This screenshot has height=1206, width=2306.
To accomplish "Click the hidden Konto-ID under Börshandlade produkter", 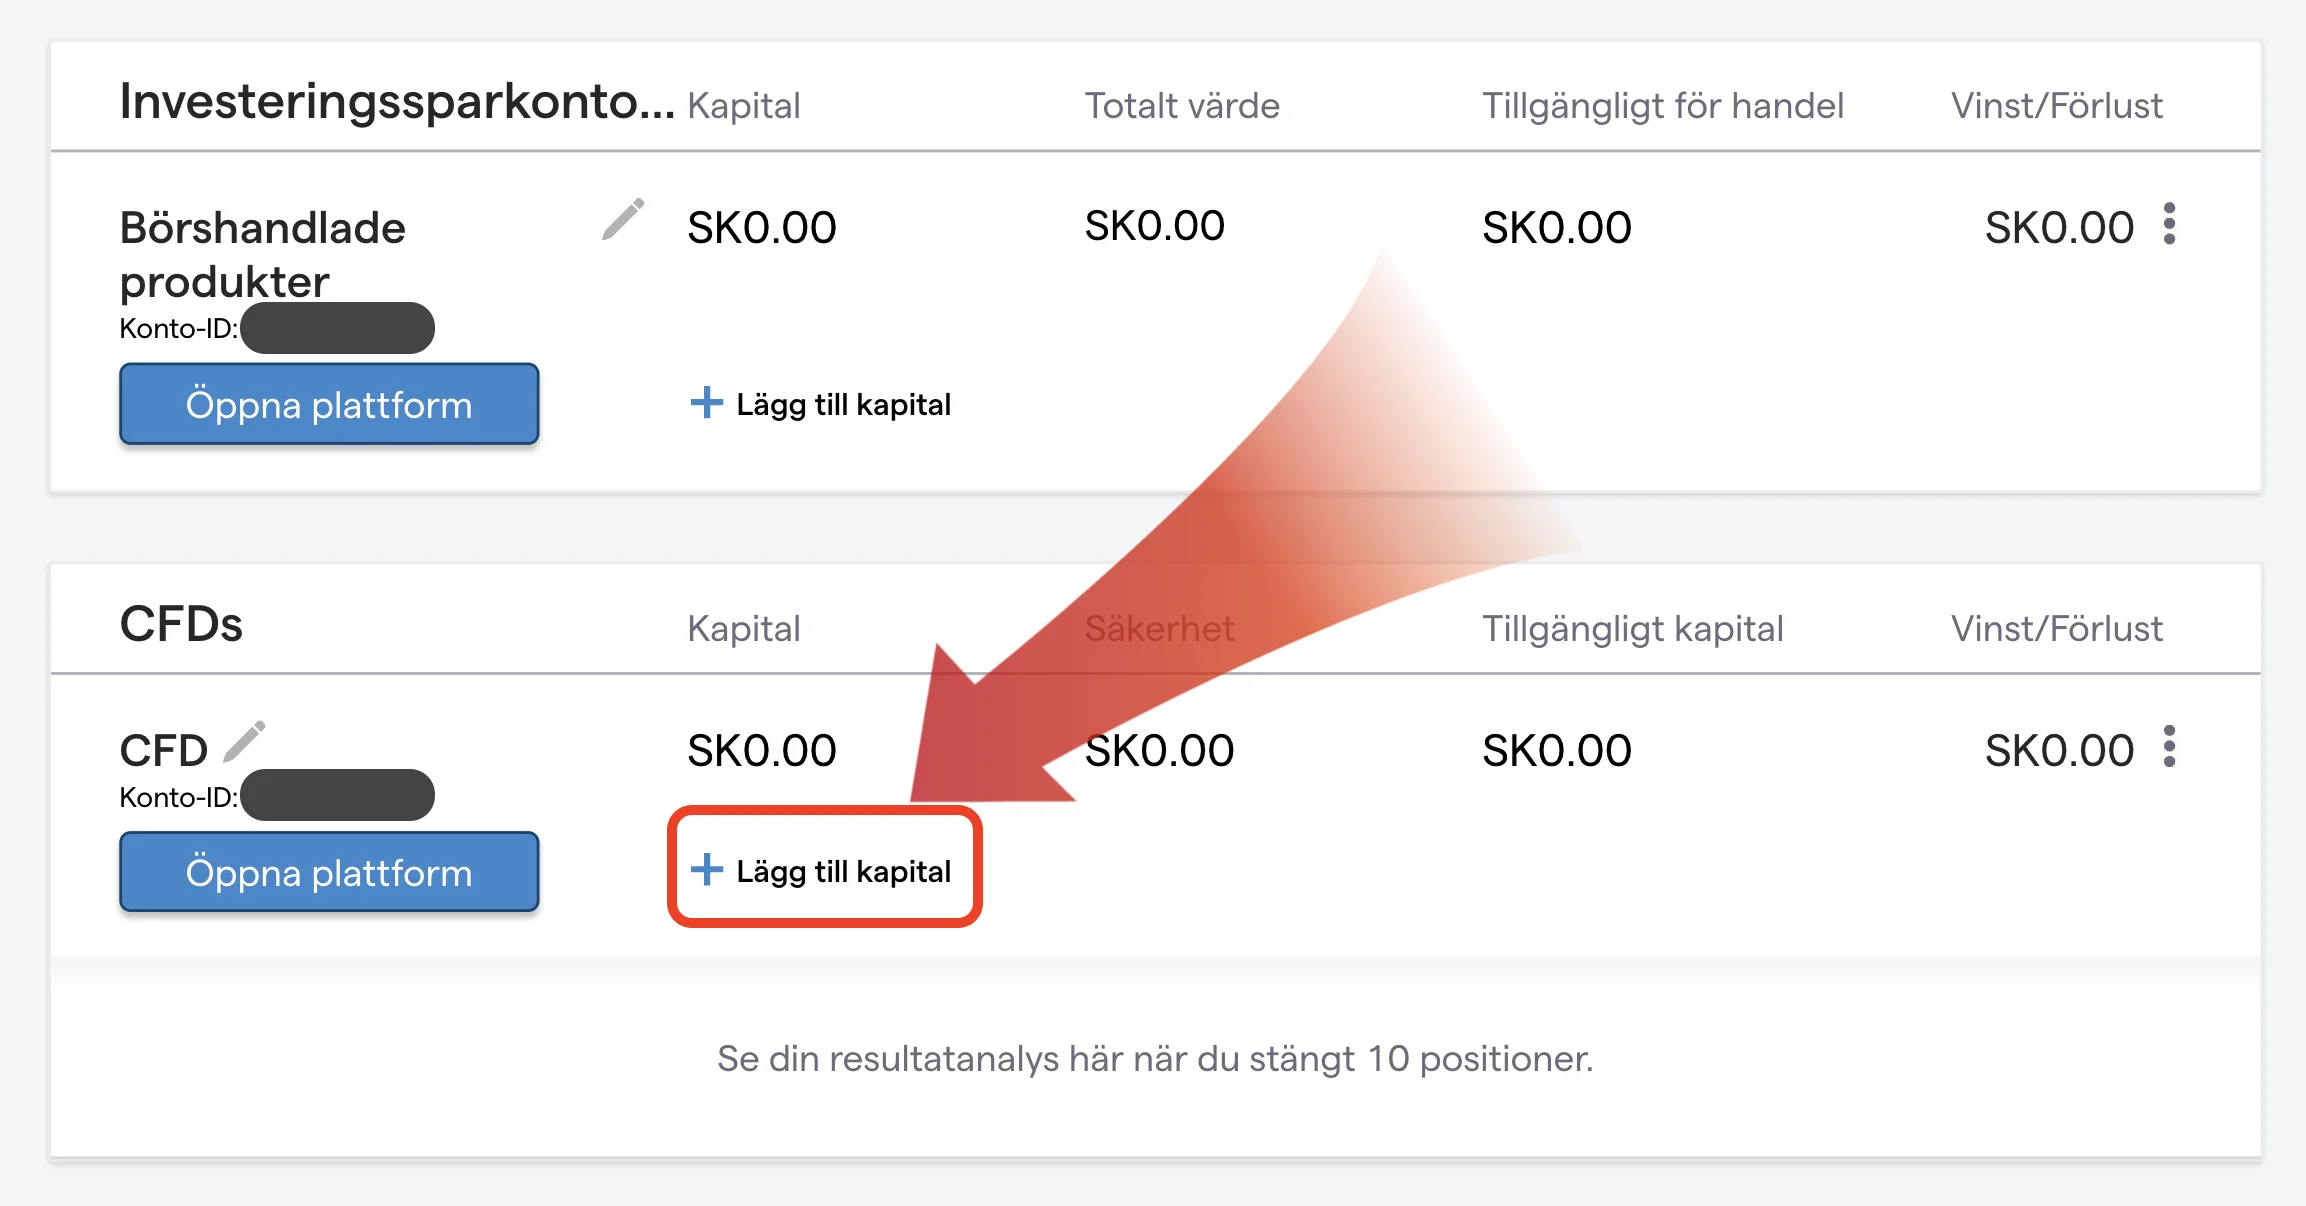I will point(337,328).
